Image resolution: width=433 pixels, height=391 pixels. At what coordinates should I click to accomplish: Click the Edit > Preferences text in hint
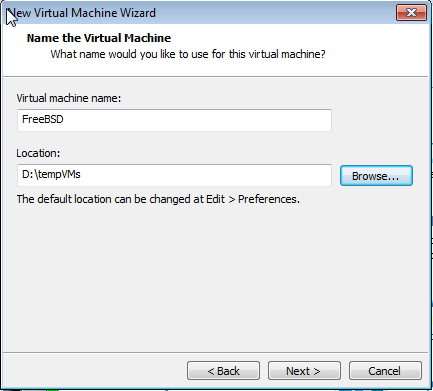click(x=253, y=199)
